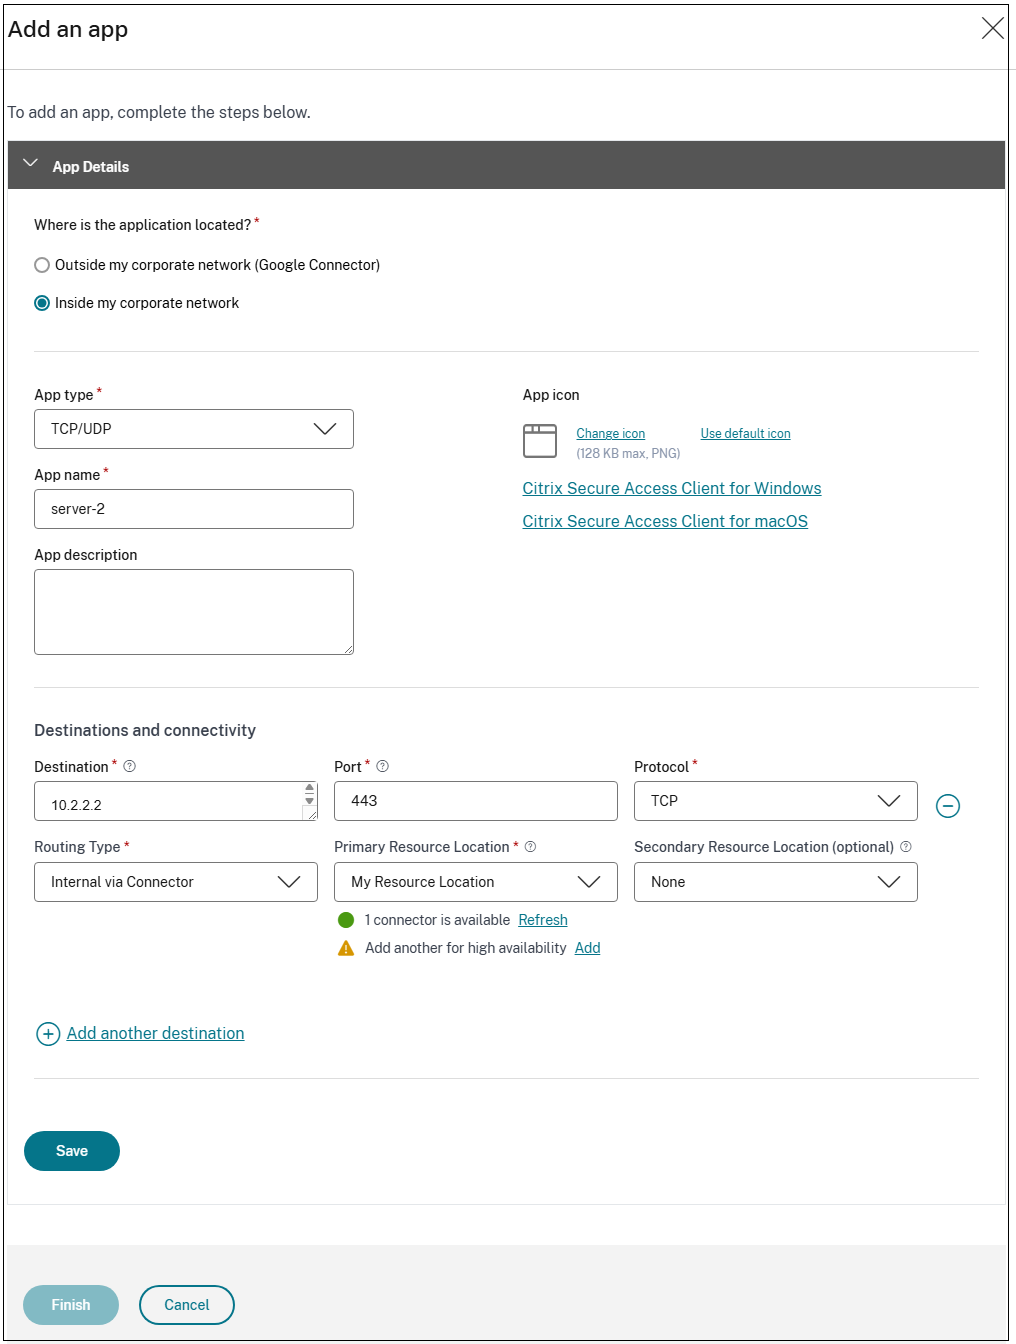Click the Refresh connector link
The image size is (1016, 1344).
[x=543, y=920]
